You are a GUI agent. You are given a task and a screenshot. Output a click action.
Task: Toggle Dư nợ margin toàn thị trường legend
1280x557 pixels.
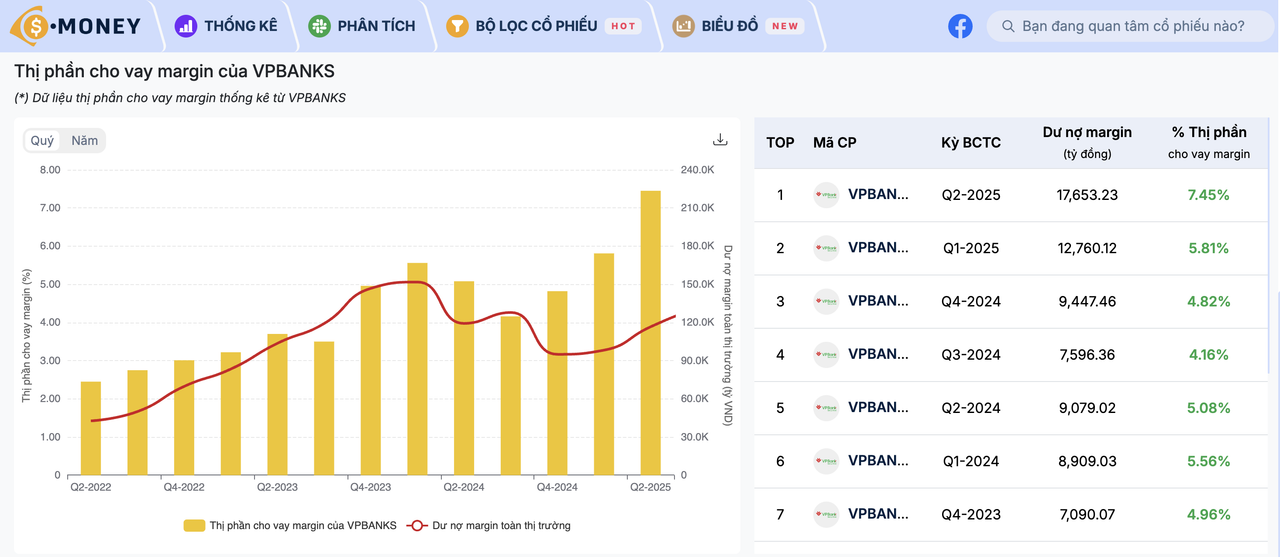pyautogui.click(x=489, y=525)
